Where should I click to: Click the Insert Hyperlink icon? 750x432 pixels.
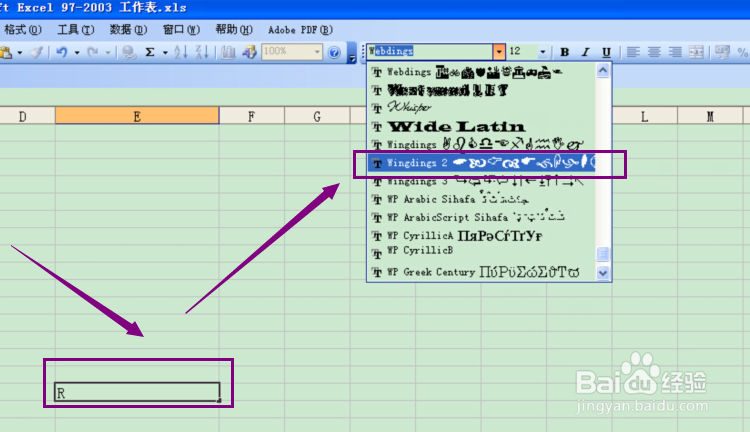128,52
